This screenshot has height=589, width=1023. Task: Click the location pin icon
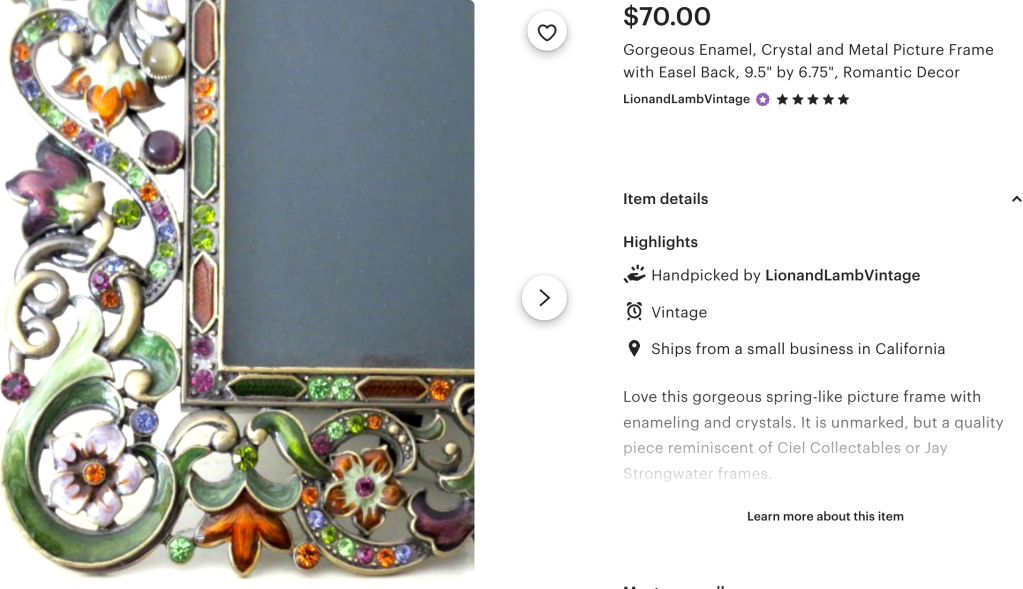coord(634,349)
